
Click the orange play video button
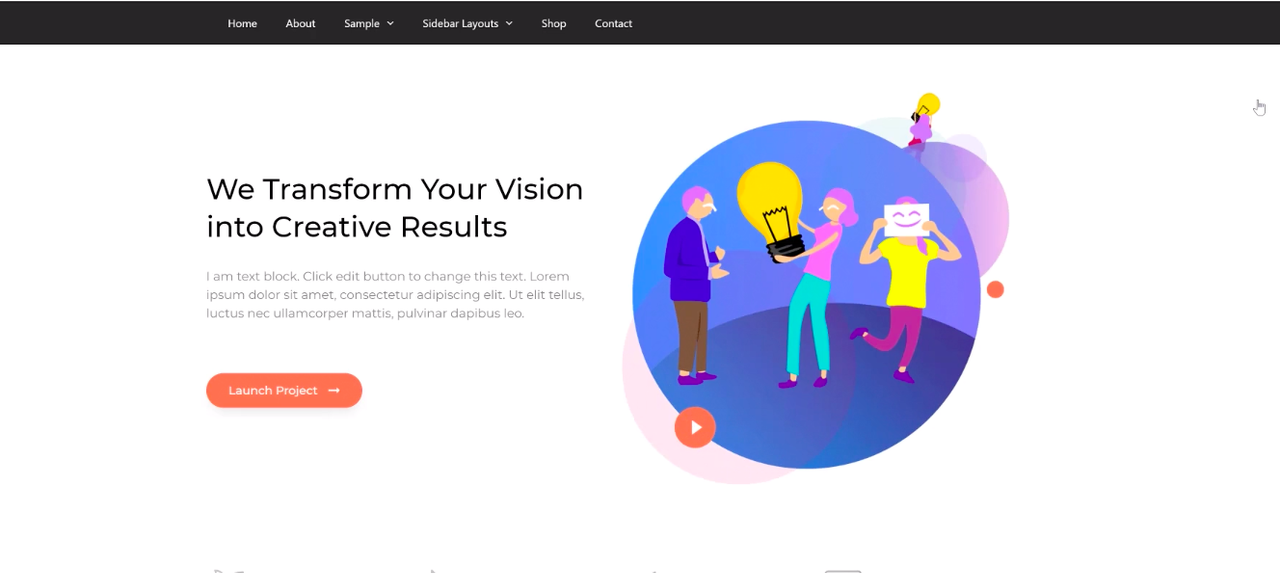[695, 427]
